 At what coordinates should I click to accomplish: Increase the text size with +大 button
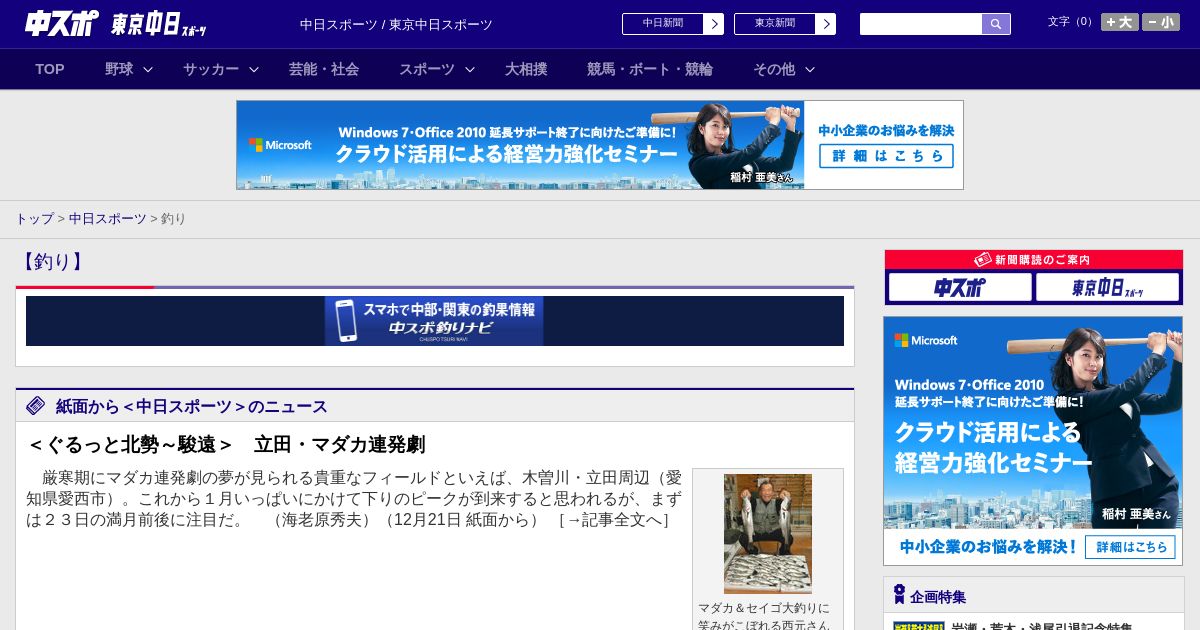coord(1120,22)
